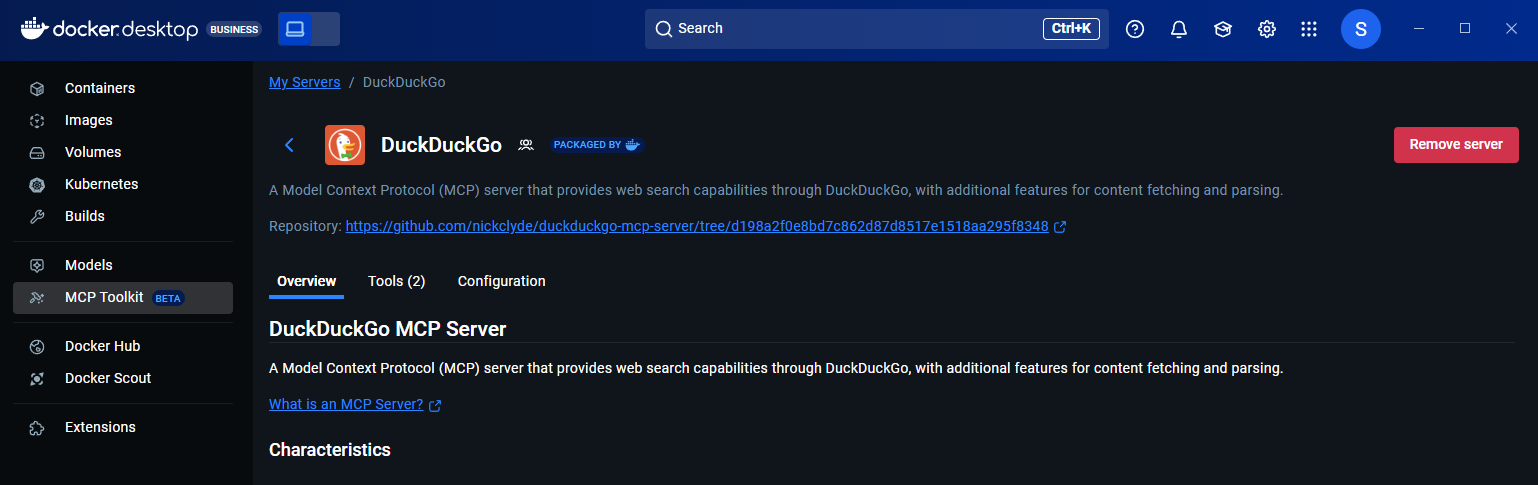1538x485 pixels.
Task: Go back using the left chevron arrow
Action: pos(290,145)
